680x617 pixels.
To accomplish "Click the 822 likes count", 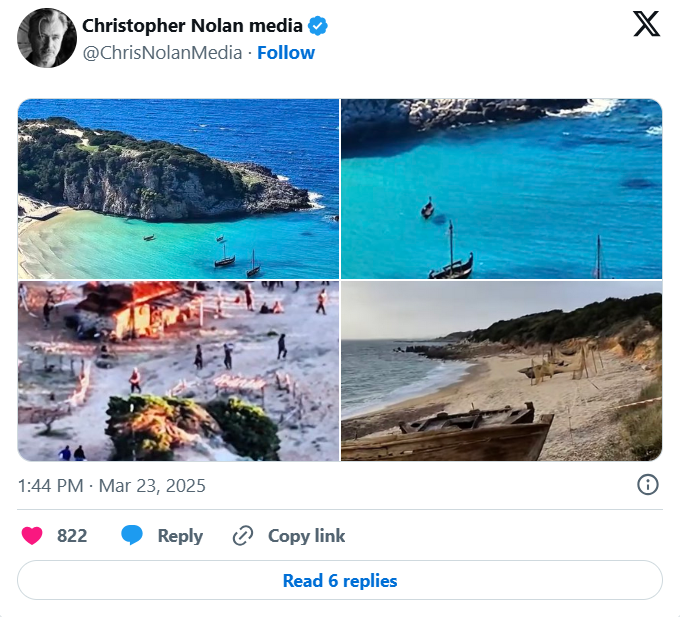I will 72,535.
